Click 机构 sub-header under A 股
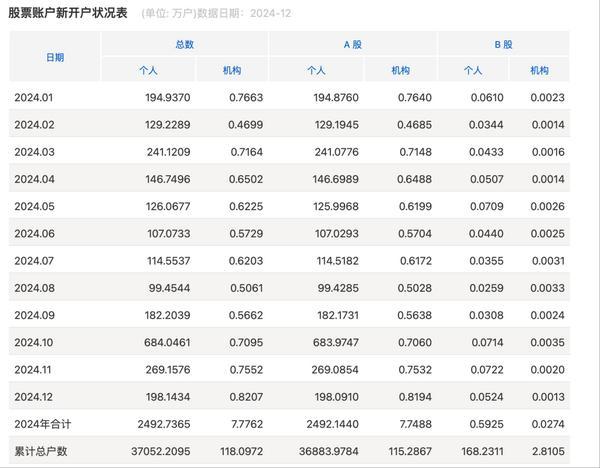Screen dimensions: 600x468 [x=401, y=71]
